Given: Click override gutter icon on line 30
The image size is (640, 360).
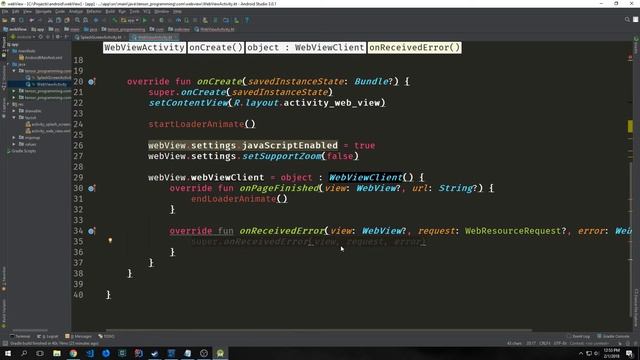Looking at the screenshot, I should tap(91, 188).
